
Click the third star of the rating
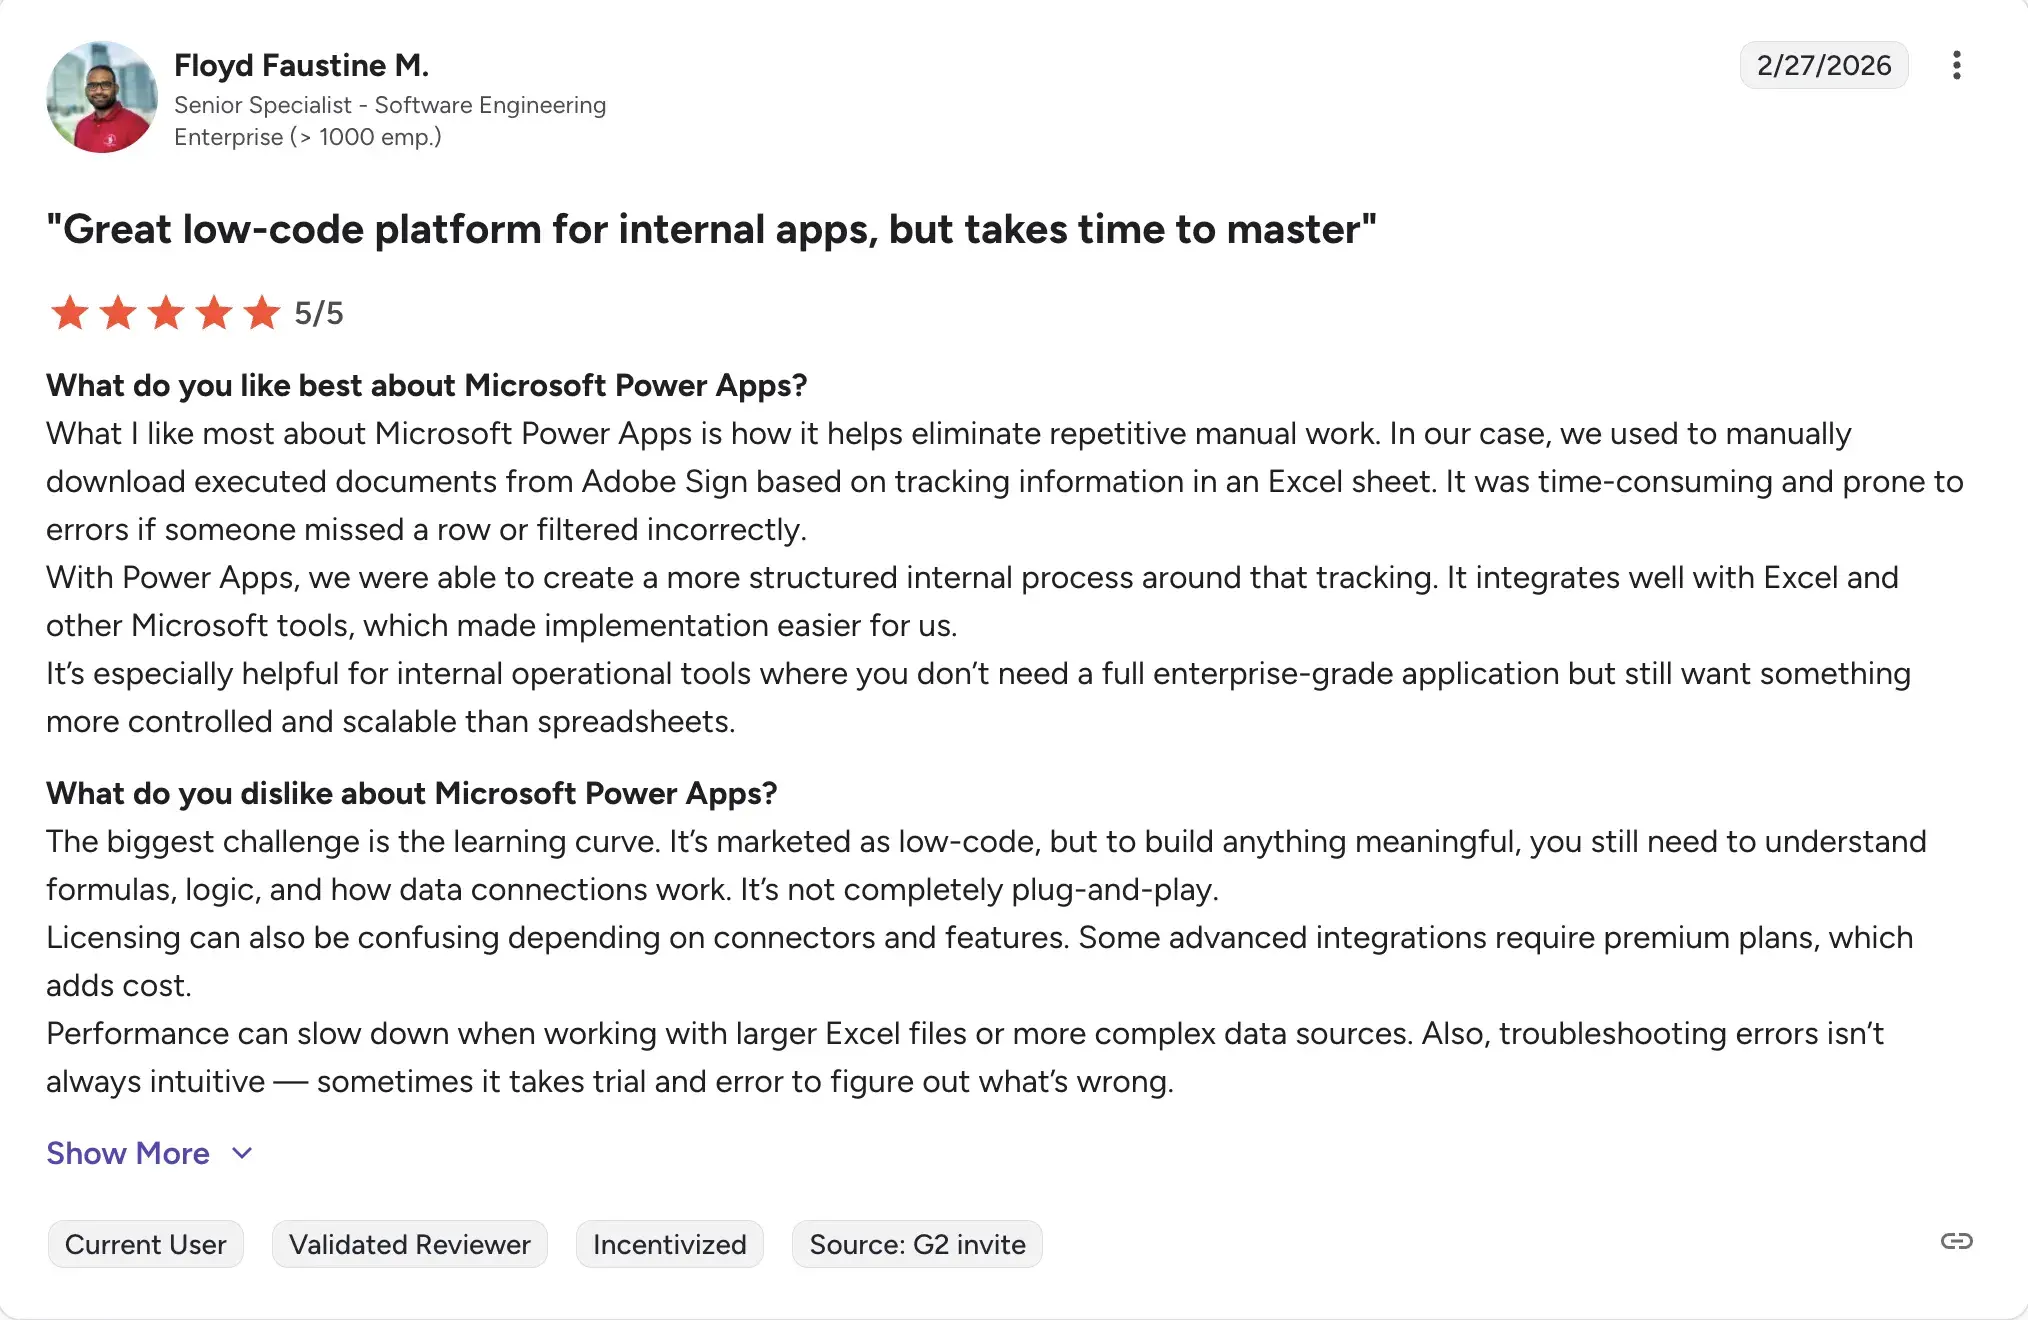pyautogui.click(x=166, y=312)
